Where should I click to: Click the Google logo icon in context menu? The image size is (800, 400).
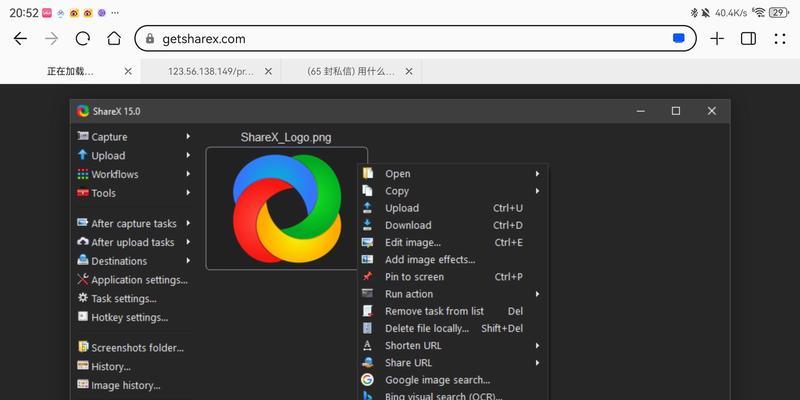(367, 380)
